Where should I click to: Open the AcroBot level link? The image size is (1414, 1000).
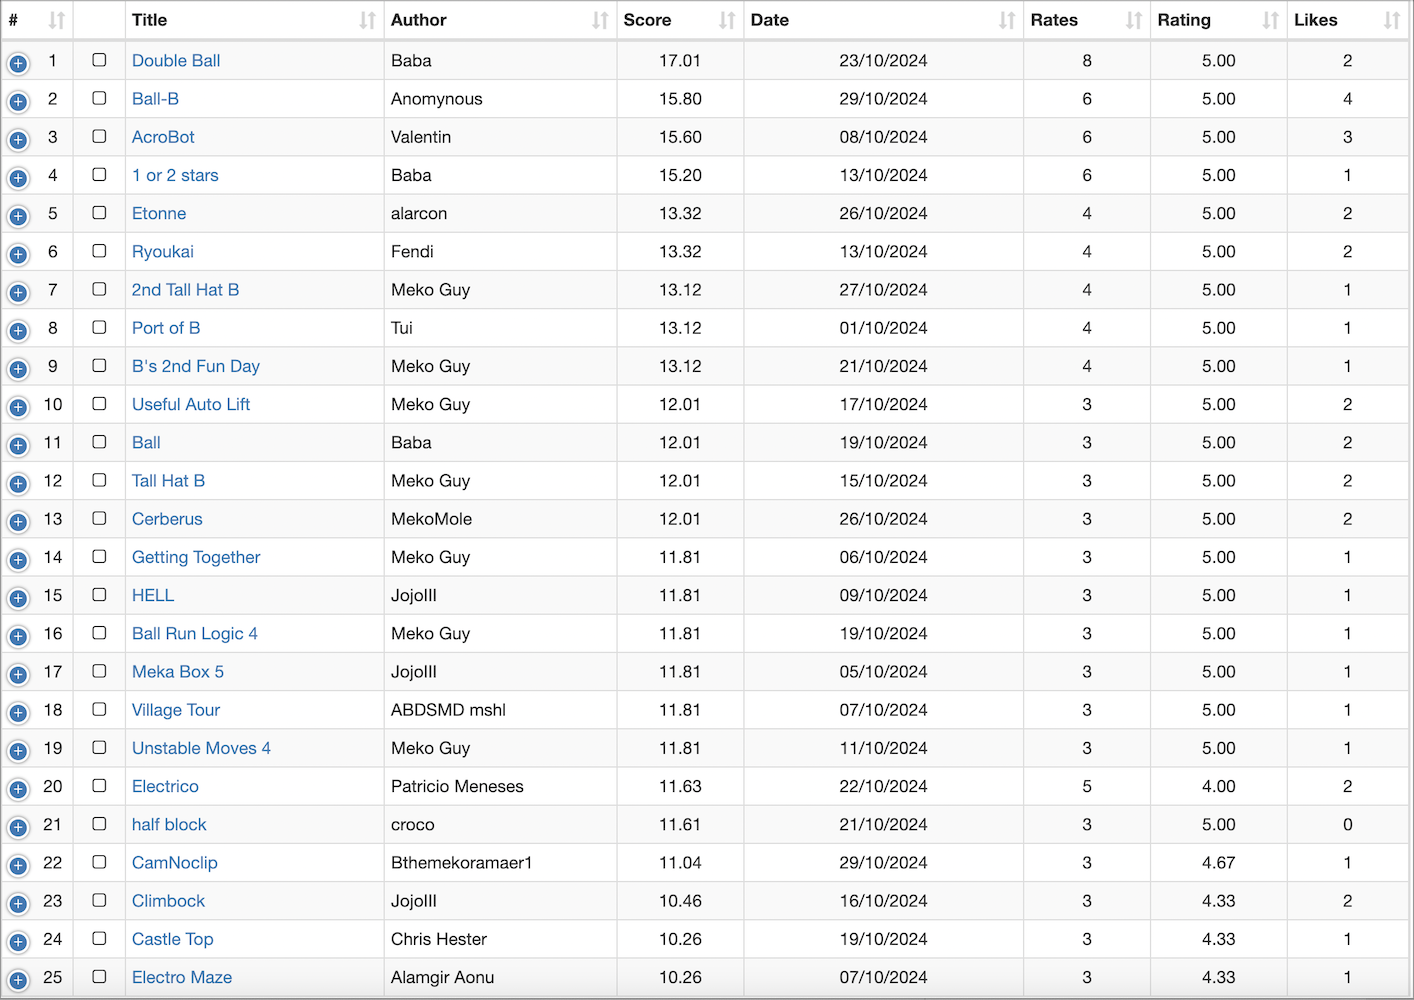(163, 137)
